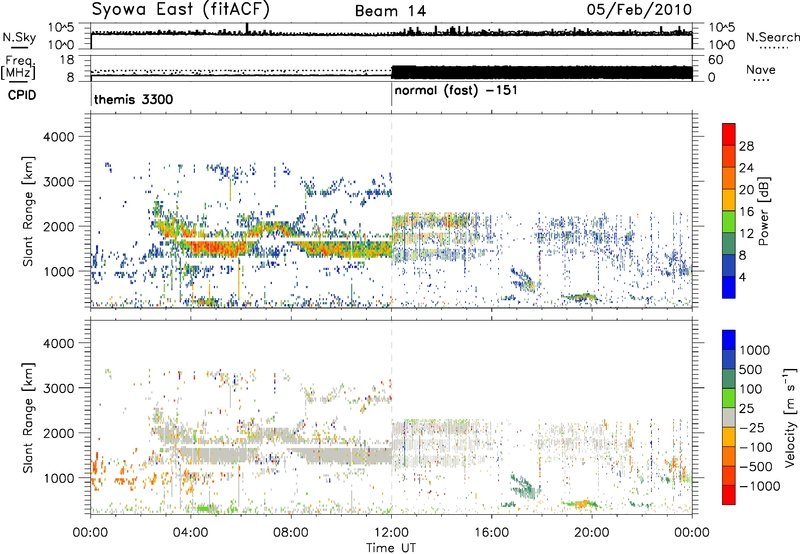The height and width of the screenshot is (554, 800).
Task: Click the '500' label on velocity color bar
Action: 751,370
